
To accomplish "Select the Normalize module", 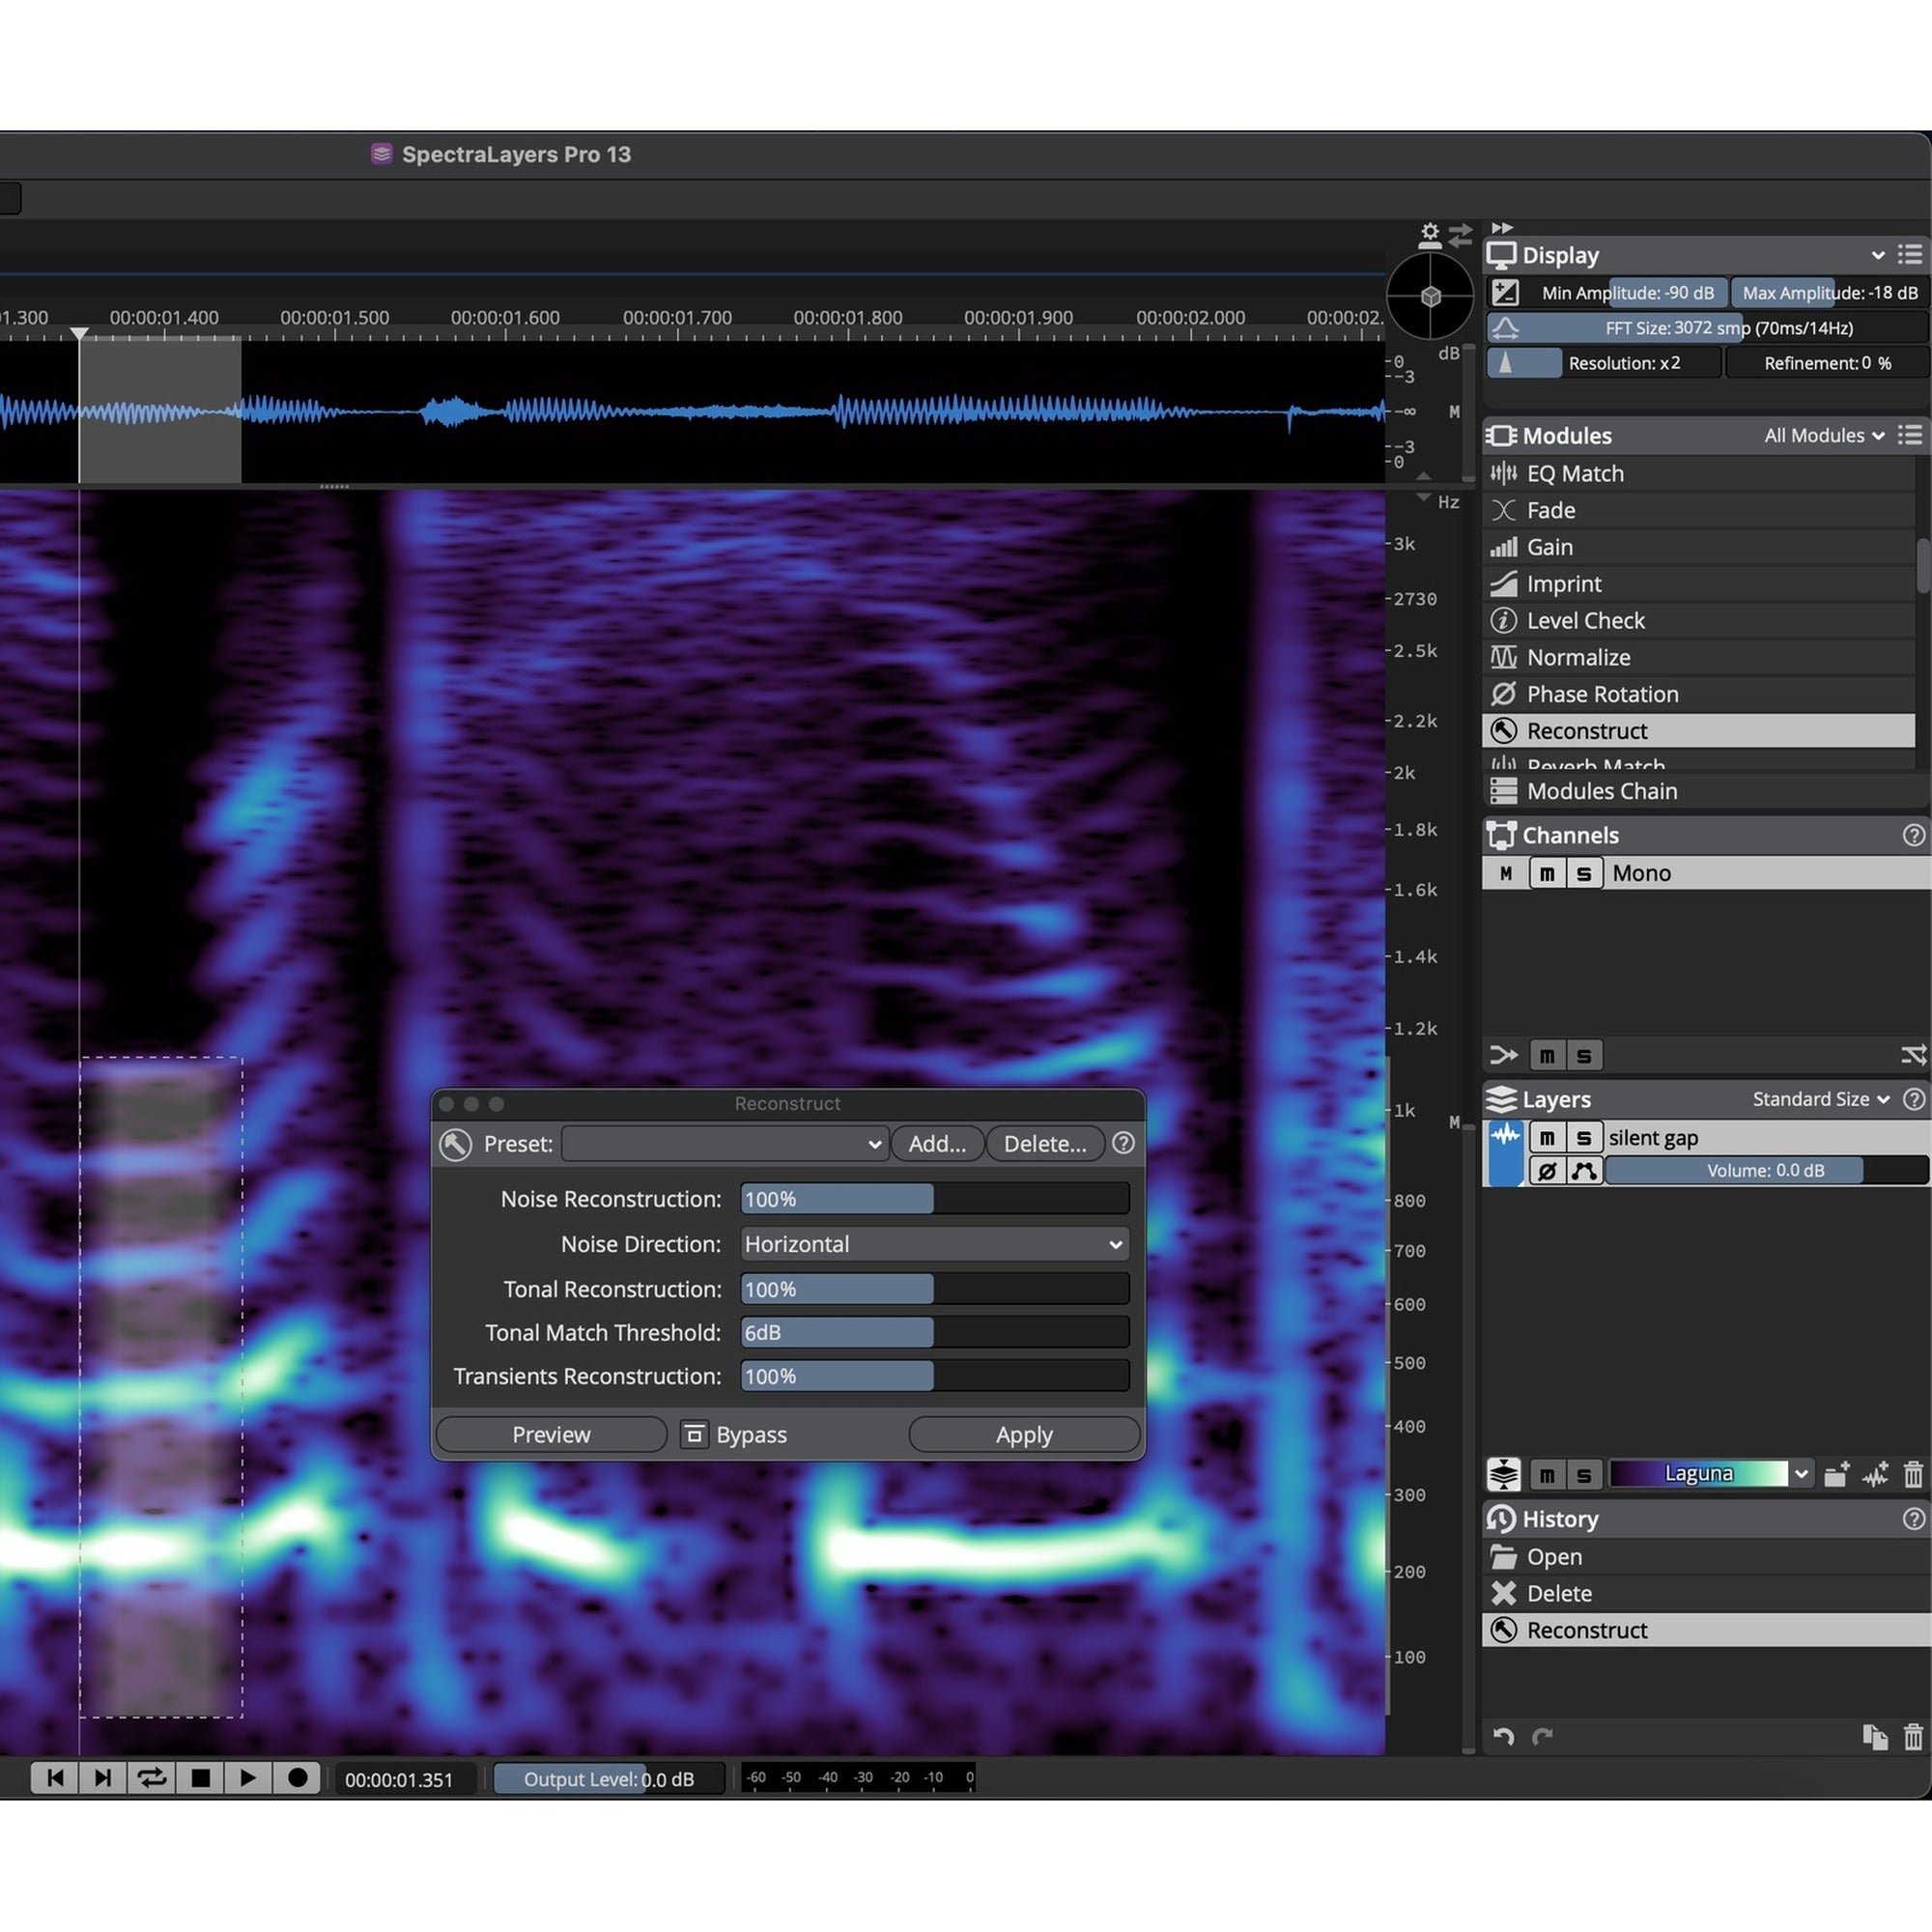I will tap(1698, 657).
